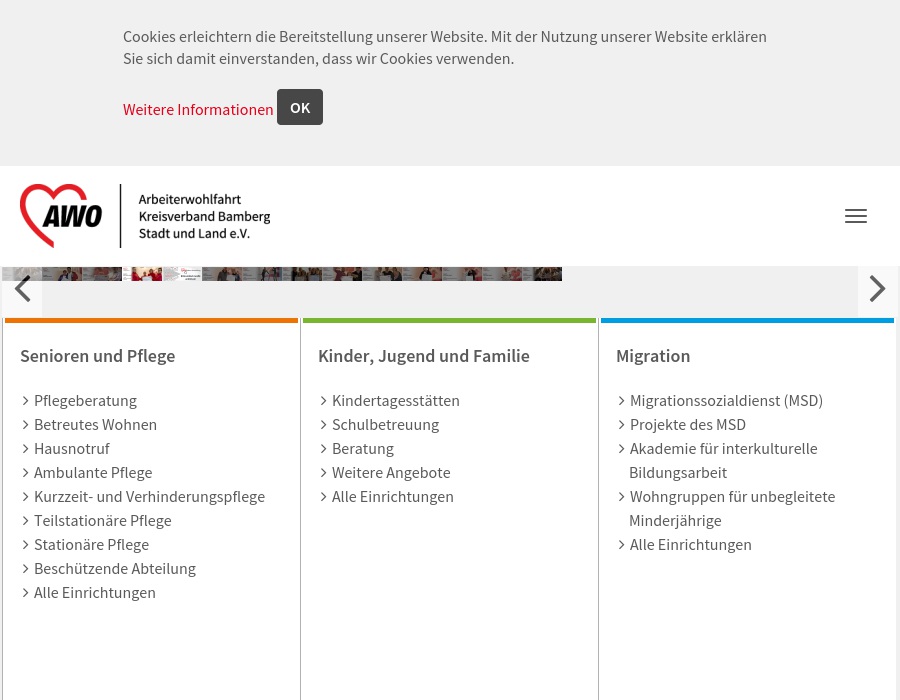
Task: Accept cookies with OK button
Action: pos(300,108)
